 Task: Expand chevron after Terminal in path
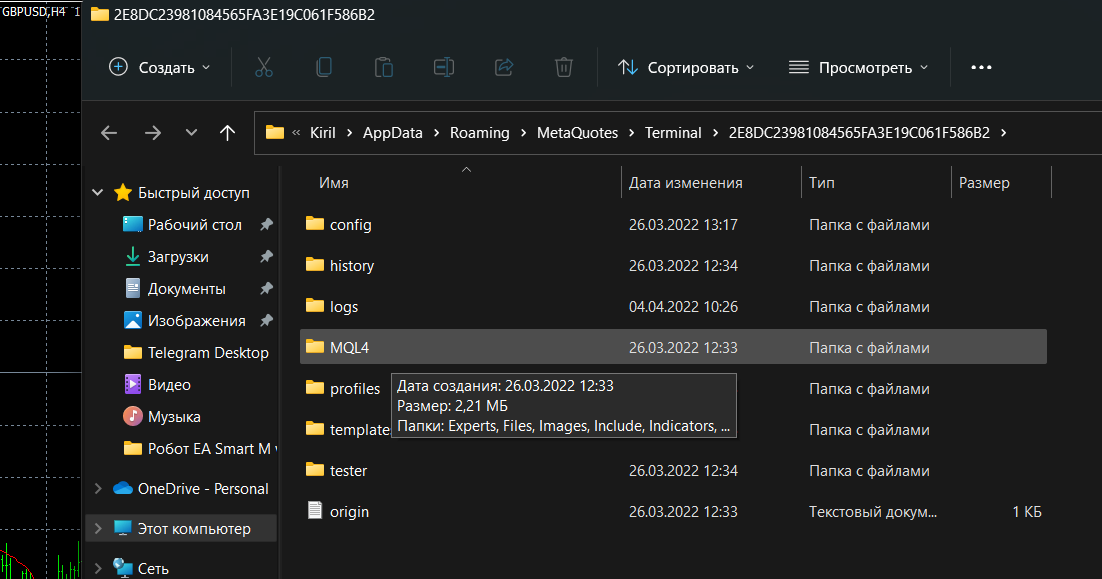715,133
